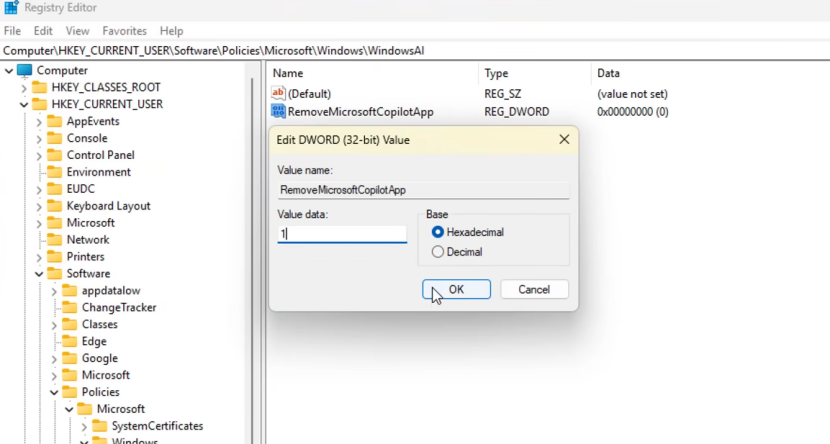Expand the HKEY_CLASSES_ROOT node
The height and width of the screenshot is (444, 830).
(24, 88)
